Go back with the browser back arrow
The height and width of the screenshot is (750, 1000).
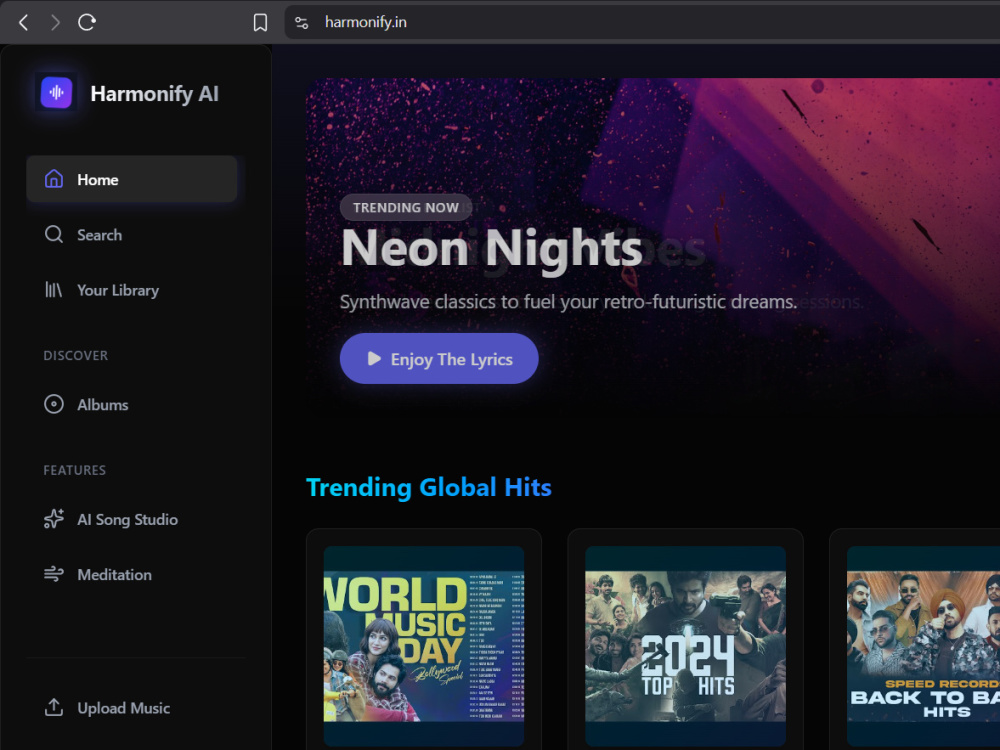click(24, 22)
